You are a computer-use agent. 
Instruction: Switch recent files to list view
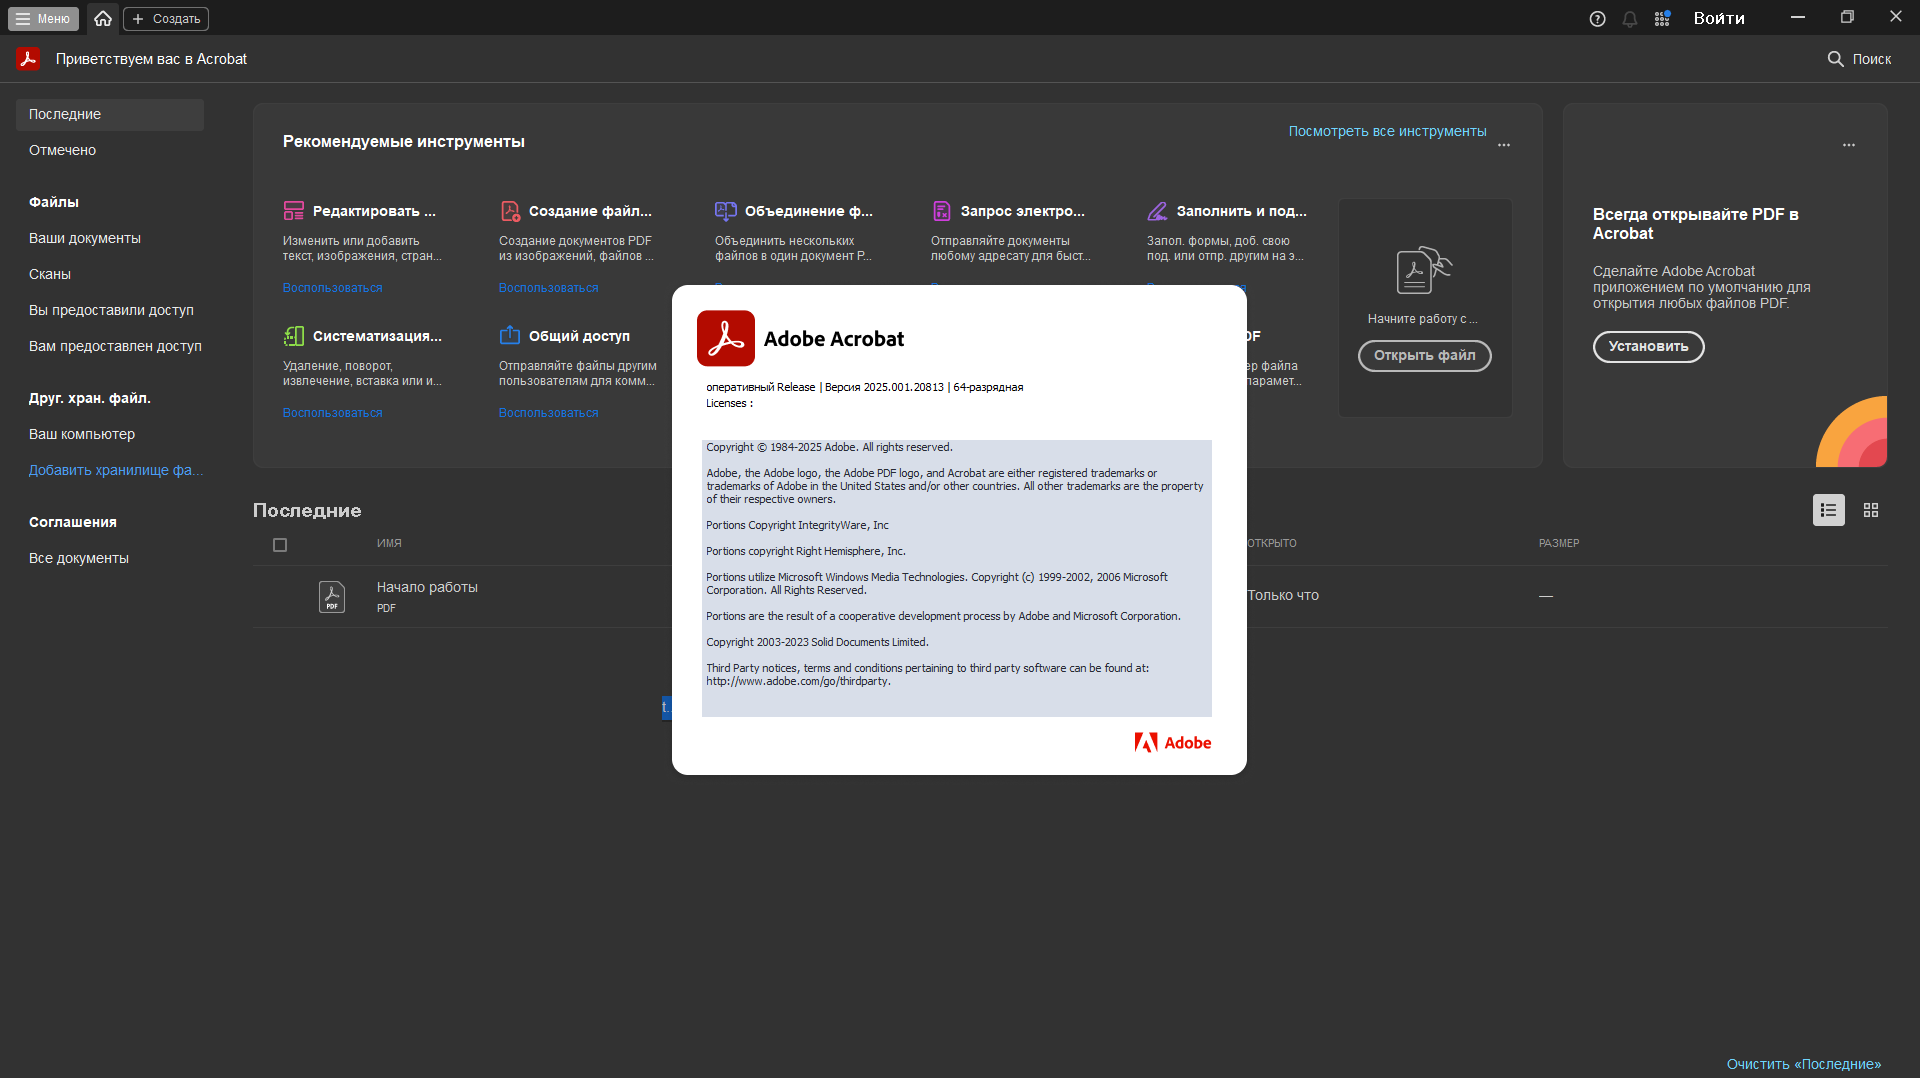coord(1828,510)
